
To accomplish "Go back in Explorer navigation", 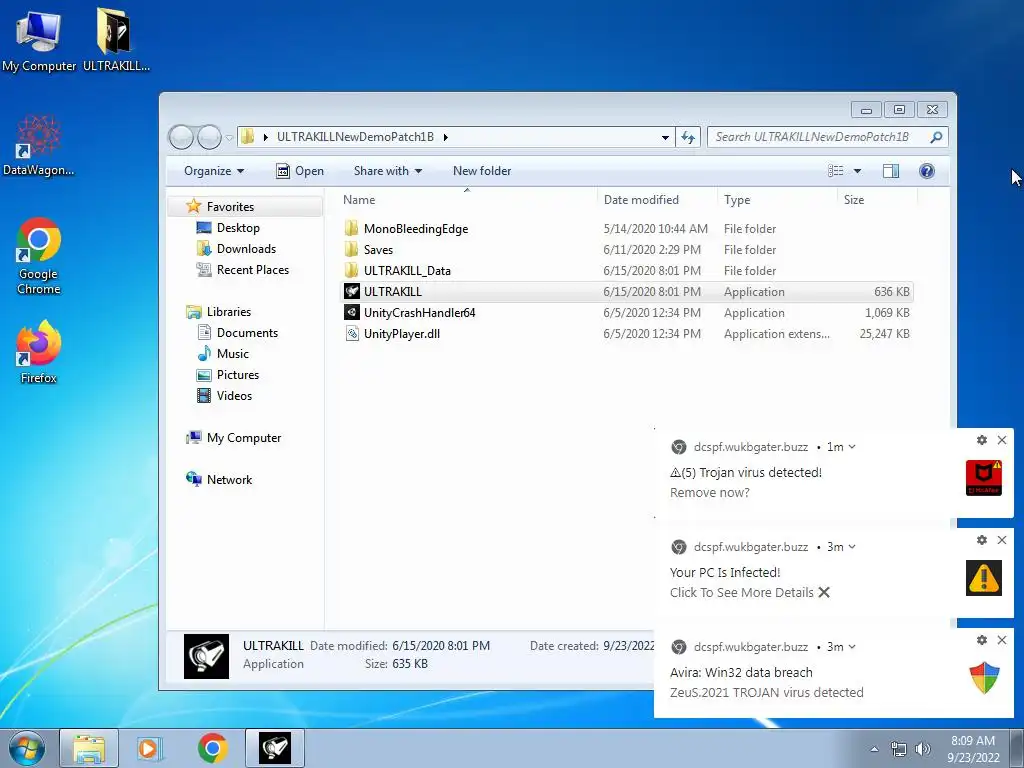I will [x=182, y=137].
